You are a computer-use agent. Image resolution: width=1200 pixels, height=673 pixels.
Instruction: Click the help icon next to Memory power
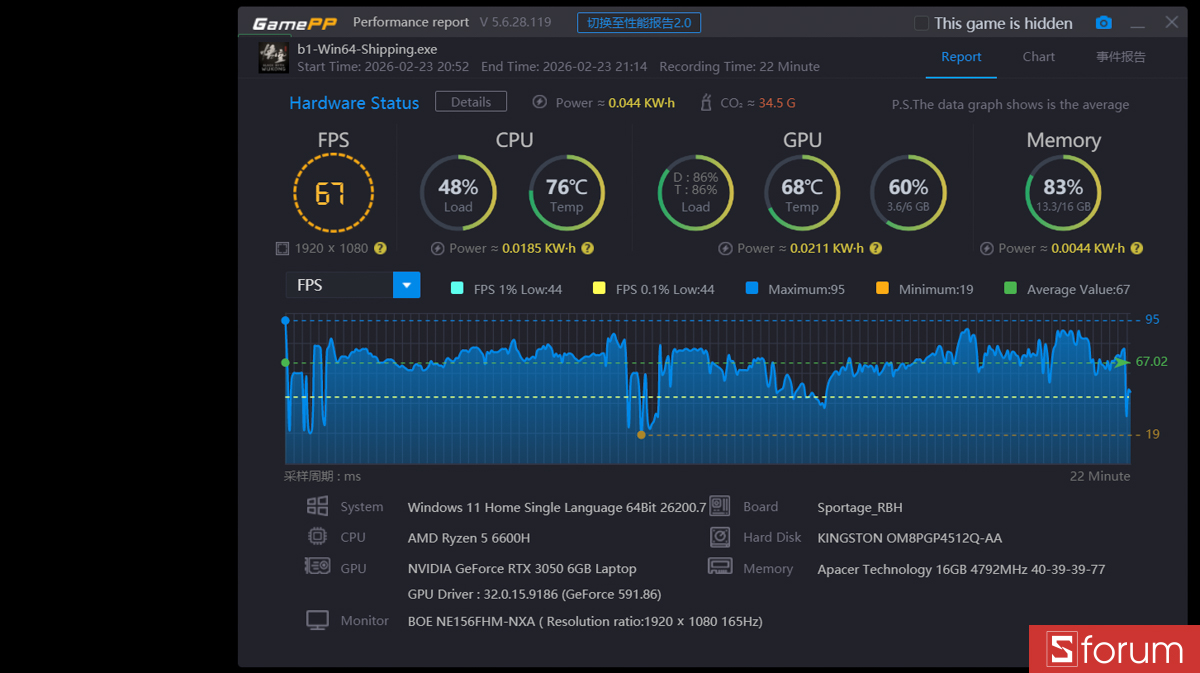(x=1136, y=248)
